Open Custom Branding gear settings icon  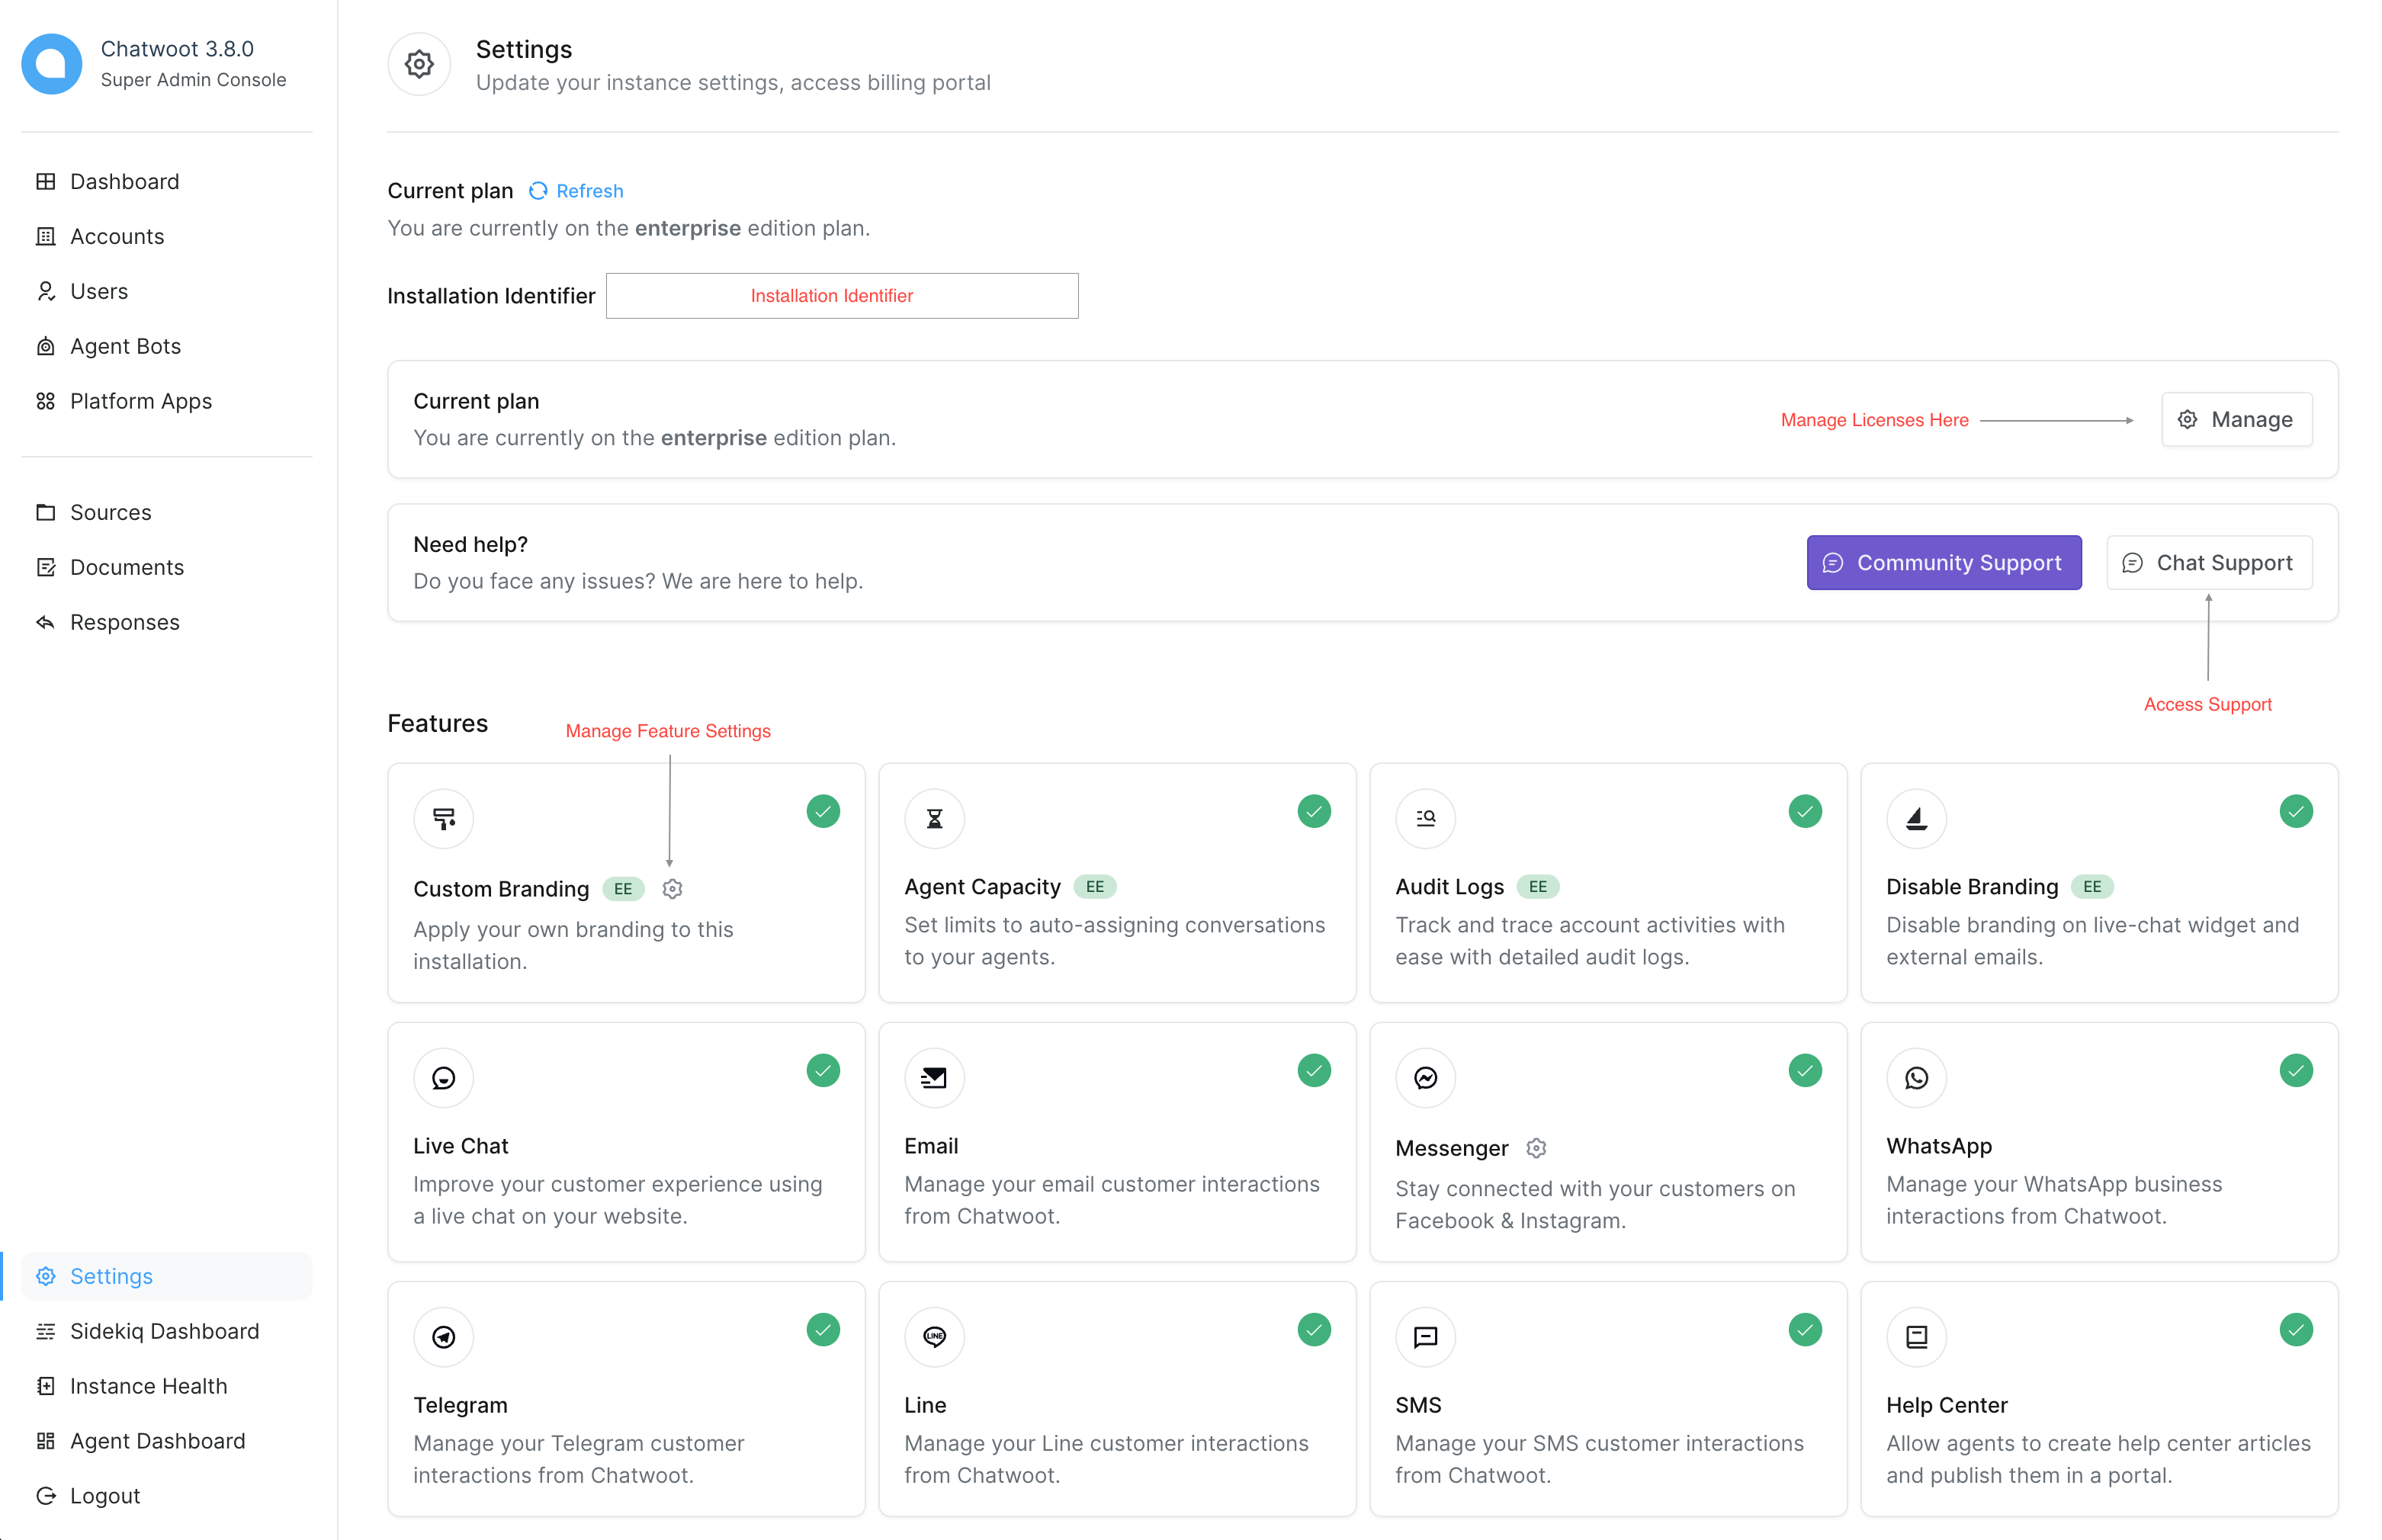coord(672,889)
